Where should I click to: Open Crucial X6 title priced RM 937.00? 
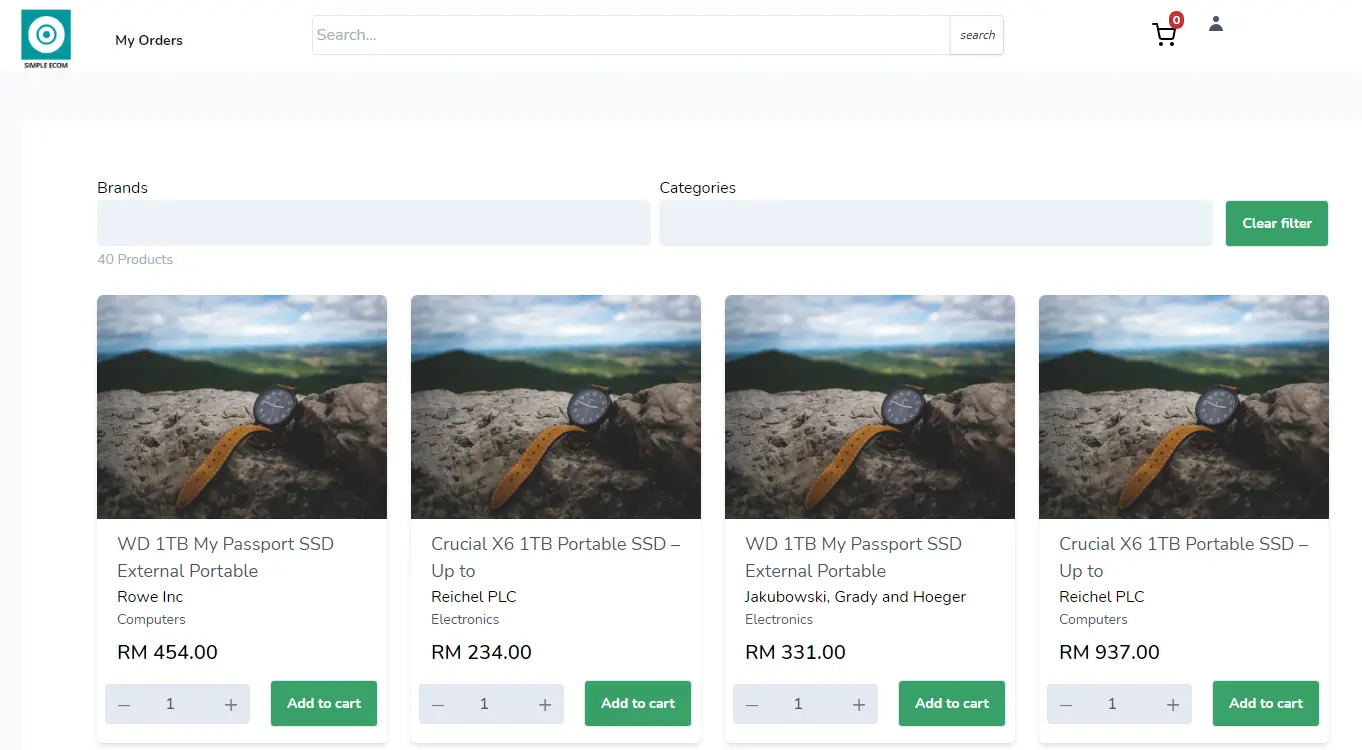coord(1183,557)
